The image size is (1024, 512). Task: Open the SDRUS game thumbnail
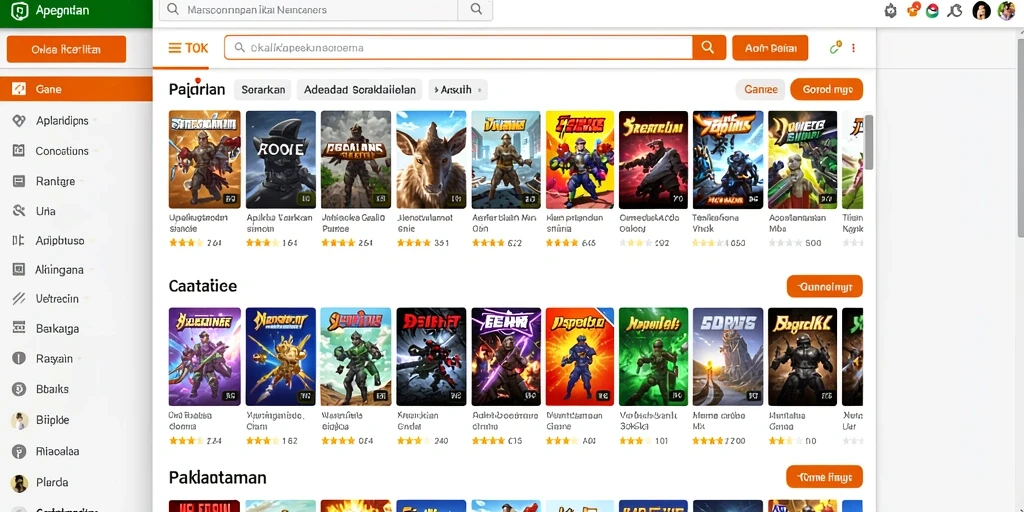(x=728, y=357)
